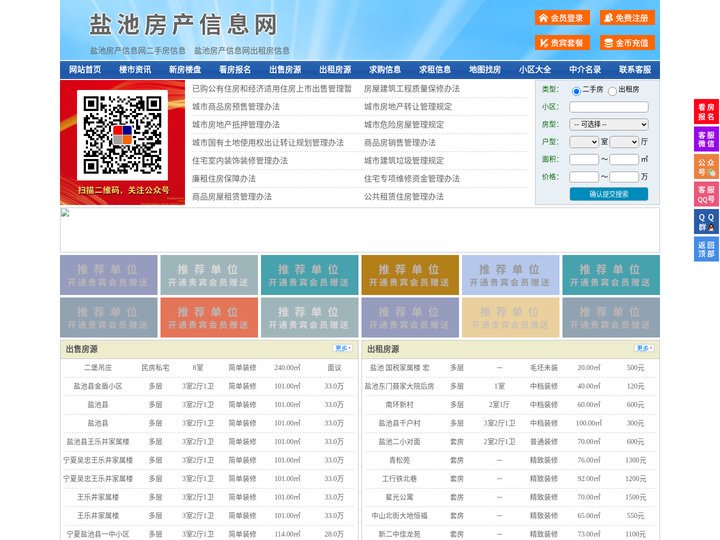Viewport: 720px width, 540px height.
Task: Open 城市房地产转让管理规定 article
Action: pyautogui.click(x=408, y=107)
